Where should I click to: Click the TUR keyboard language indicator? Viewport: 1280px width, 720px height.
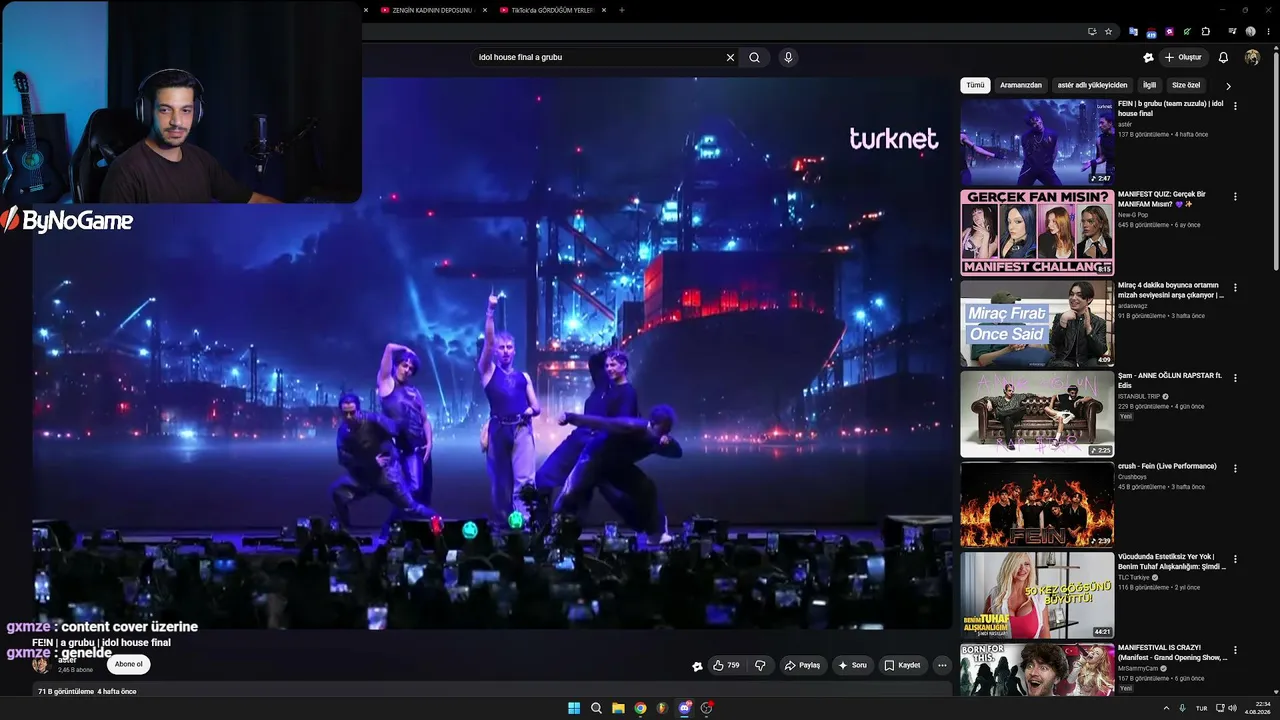click(1201, 708)
